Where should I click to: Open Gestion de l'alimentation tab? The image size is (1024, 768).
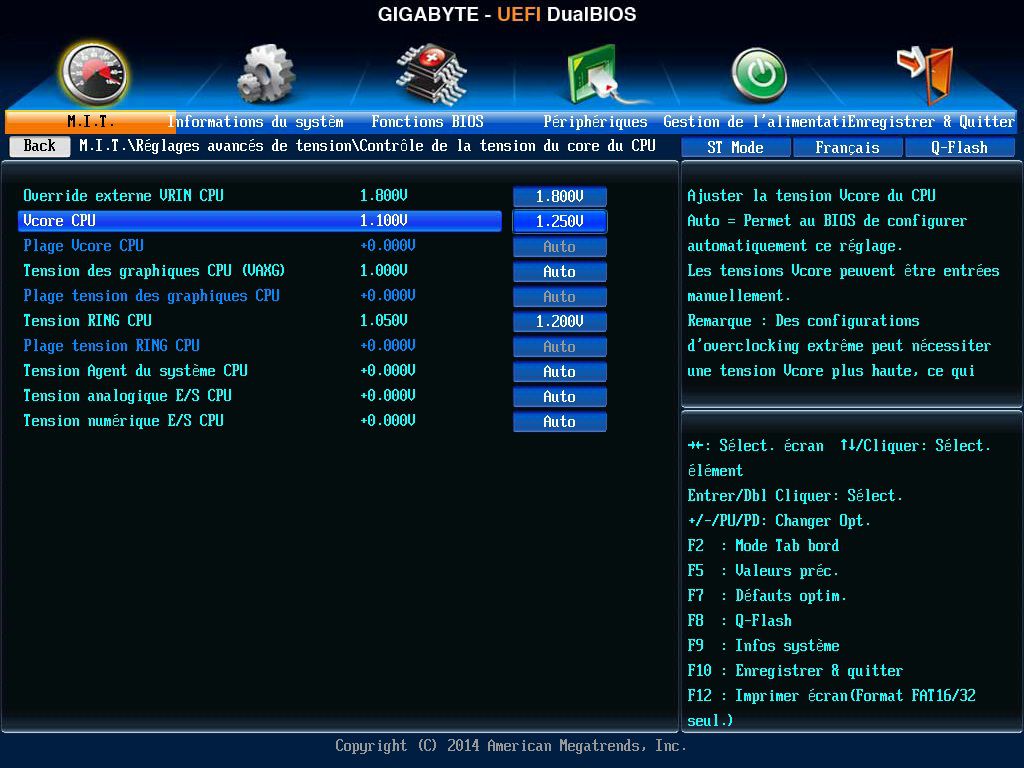click(754, 121)
